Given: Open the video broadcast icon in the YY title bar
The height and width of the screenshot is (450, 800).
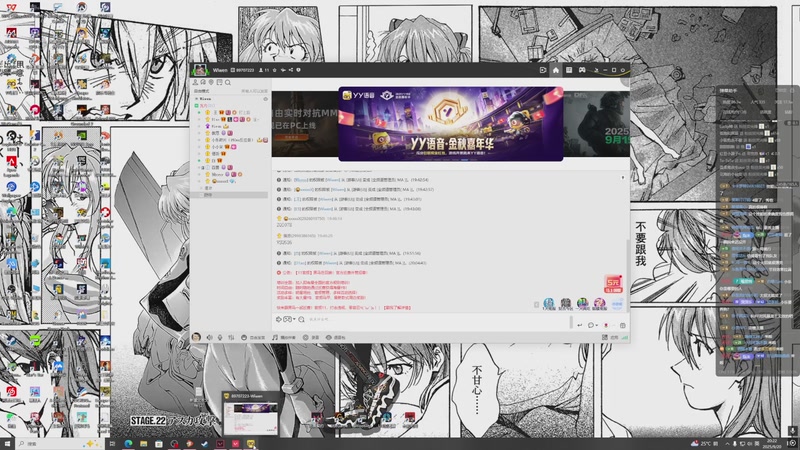Looking at the screenshot, I should [543, 70].
